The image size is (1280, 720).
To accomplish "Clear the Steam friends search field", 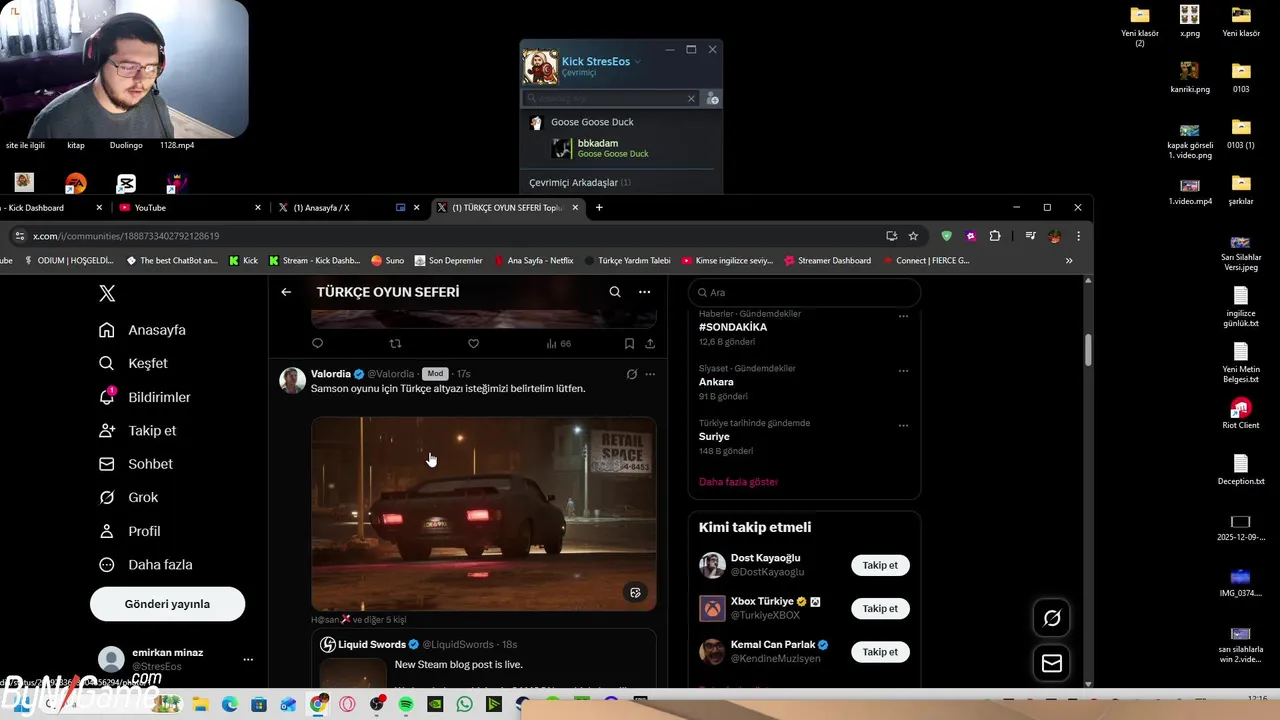I will [x=691, y=98].
